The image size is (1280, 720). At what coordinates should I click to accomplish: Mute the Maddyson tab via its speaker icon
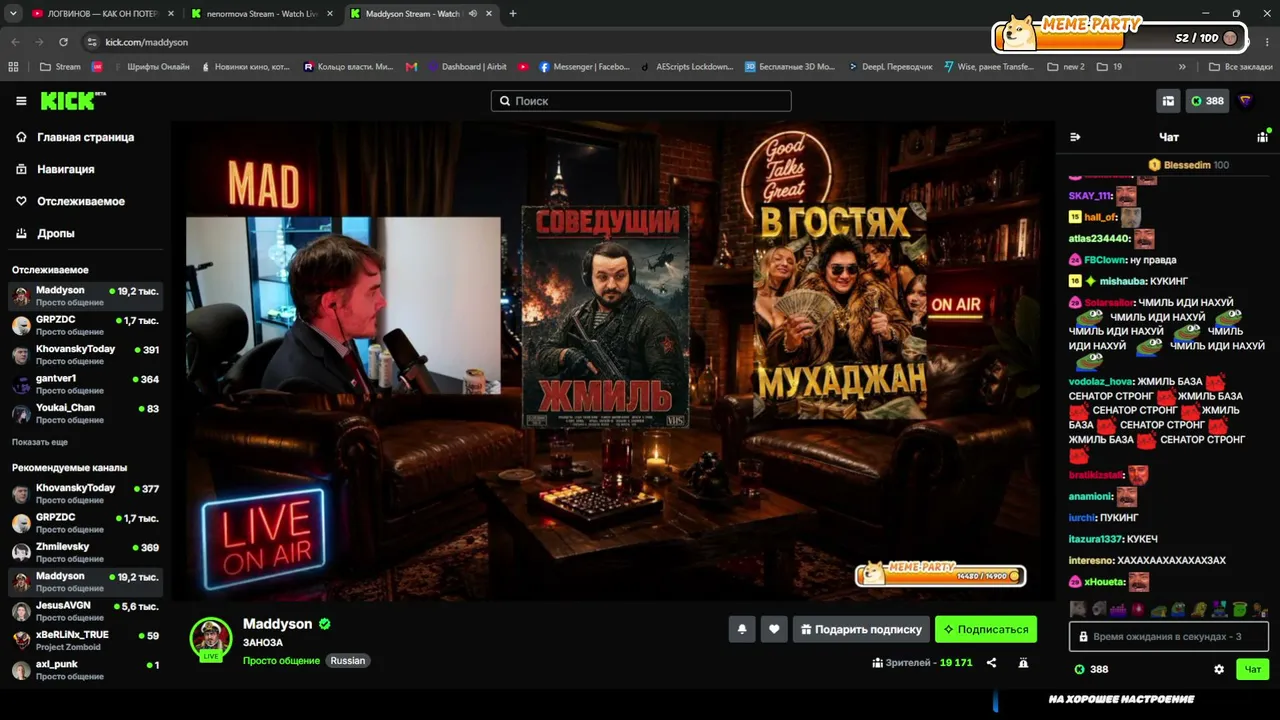coord(473,14)
